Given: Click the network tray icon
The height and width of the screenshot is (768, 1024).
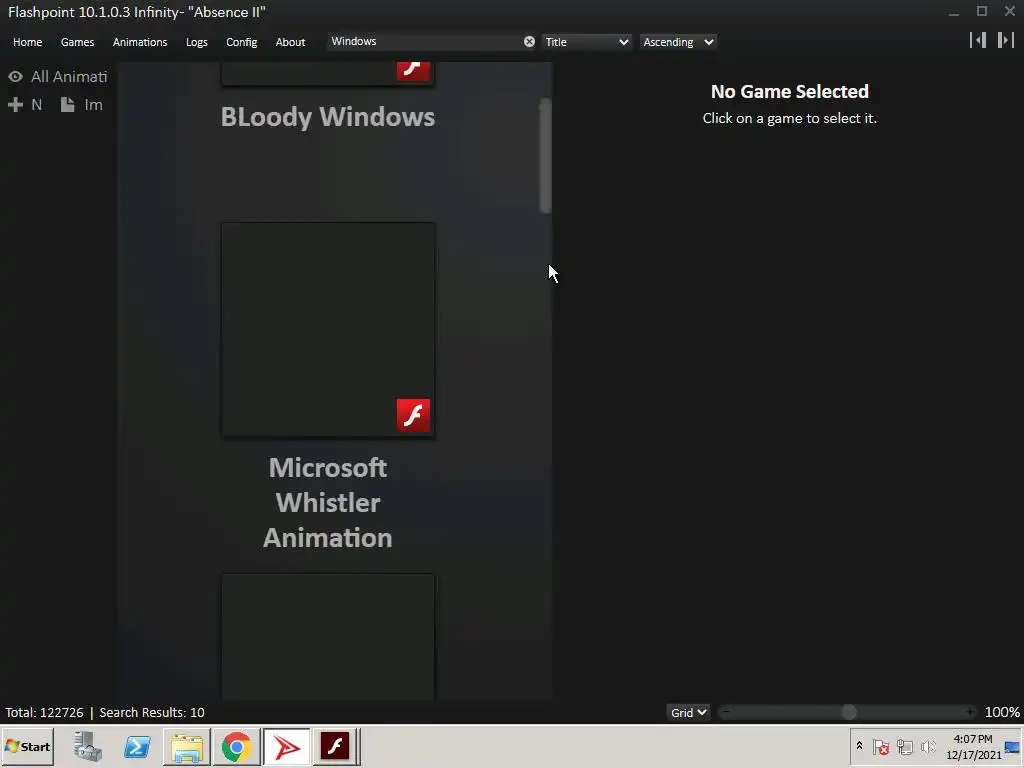Looking at the screenshot, I should (x=904, y=746).
